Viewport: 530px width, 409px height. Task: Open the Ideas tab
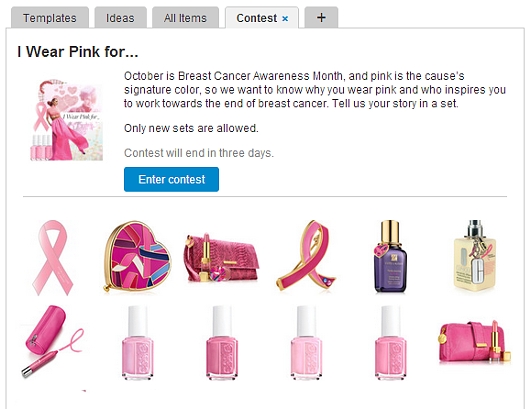[x=120, y=18]
